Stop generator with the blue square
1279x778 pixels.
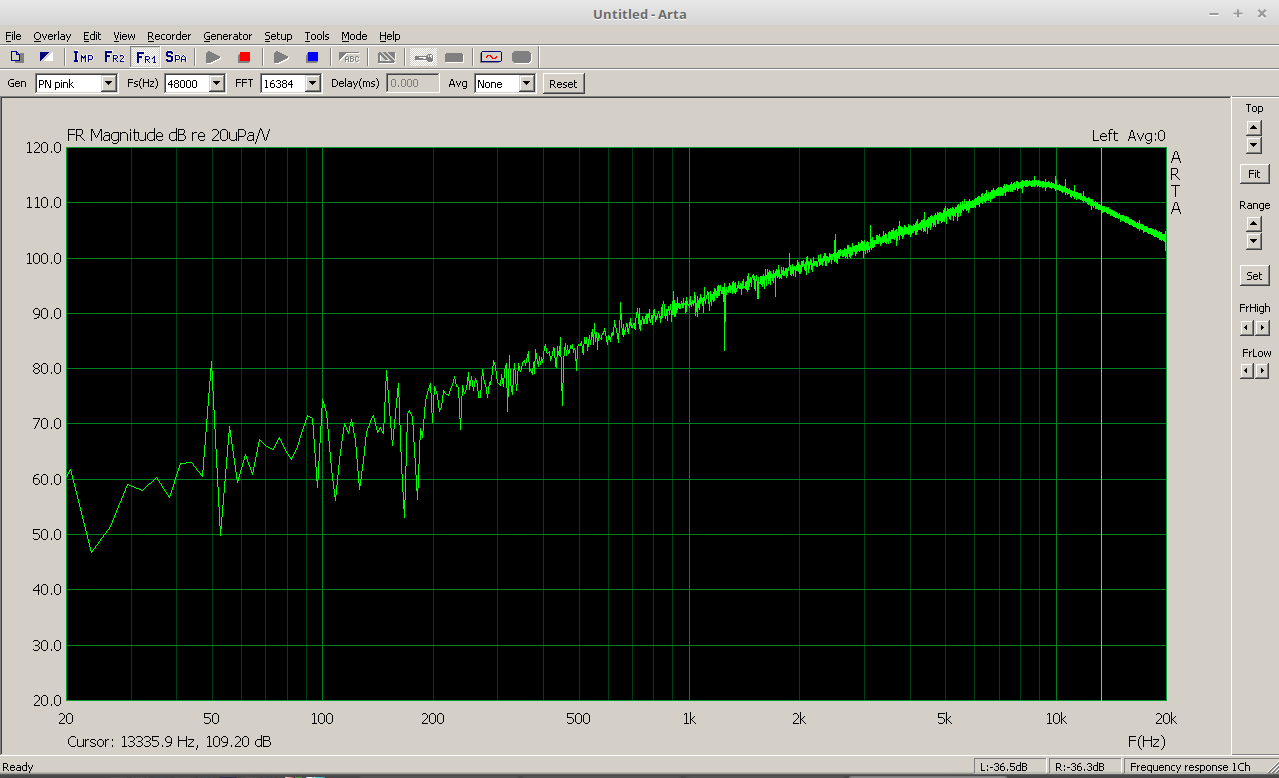click(312, 57)
